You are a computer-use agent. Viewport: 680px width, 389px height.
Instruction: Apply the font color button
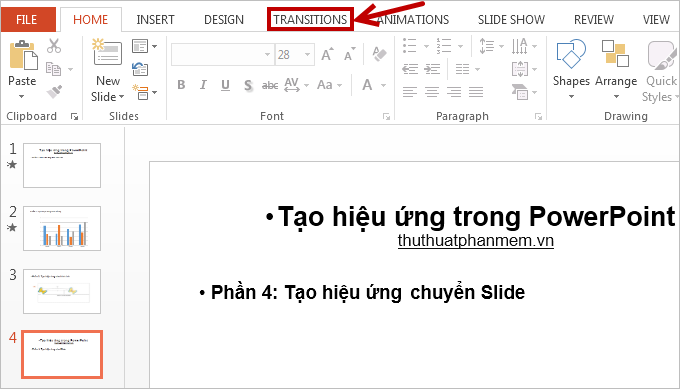[367, 85]
